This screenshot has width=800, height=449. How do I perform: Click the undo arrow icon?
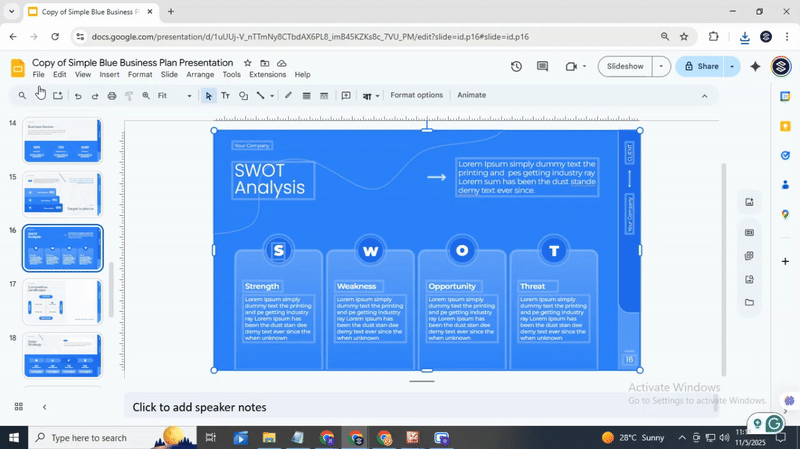(x=78, y=96)
